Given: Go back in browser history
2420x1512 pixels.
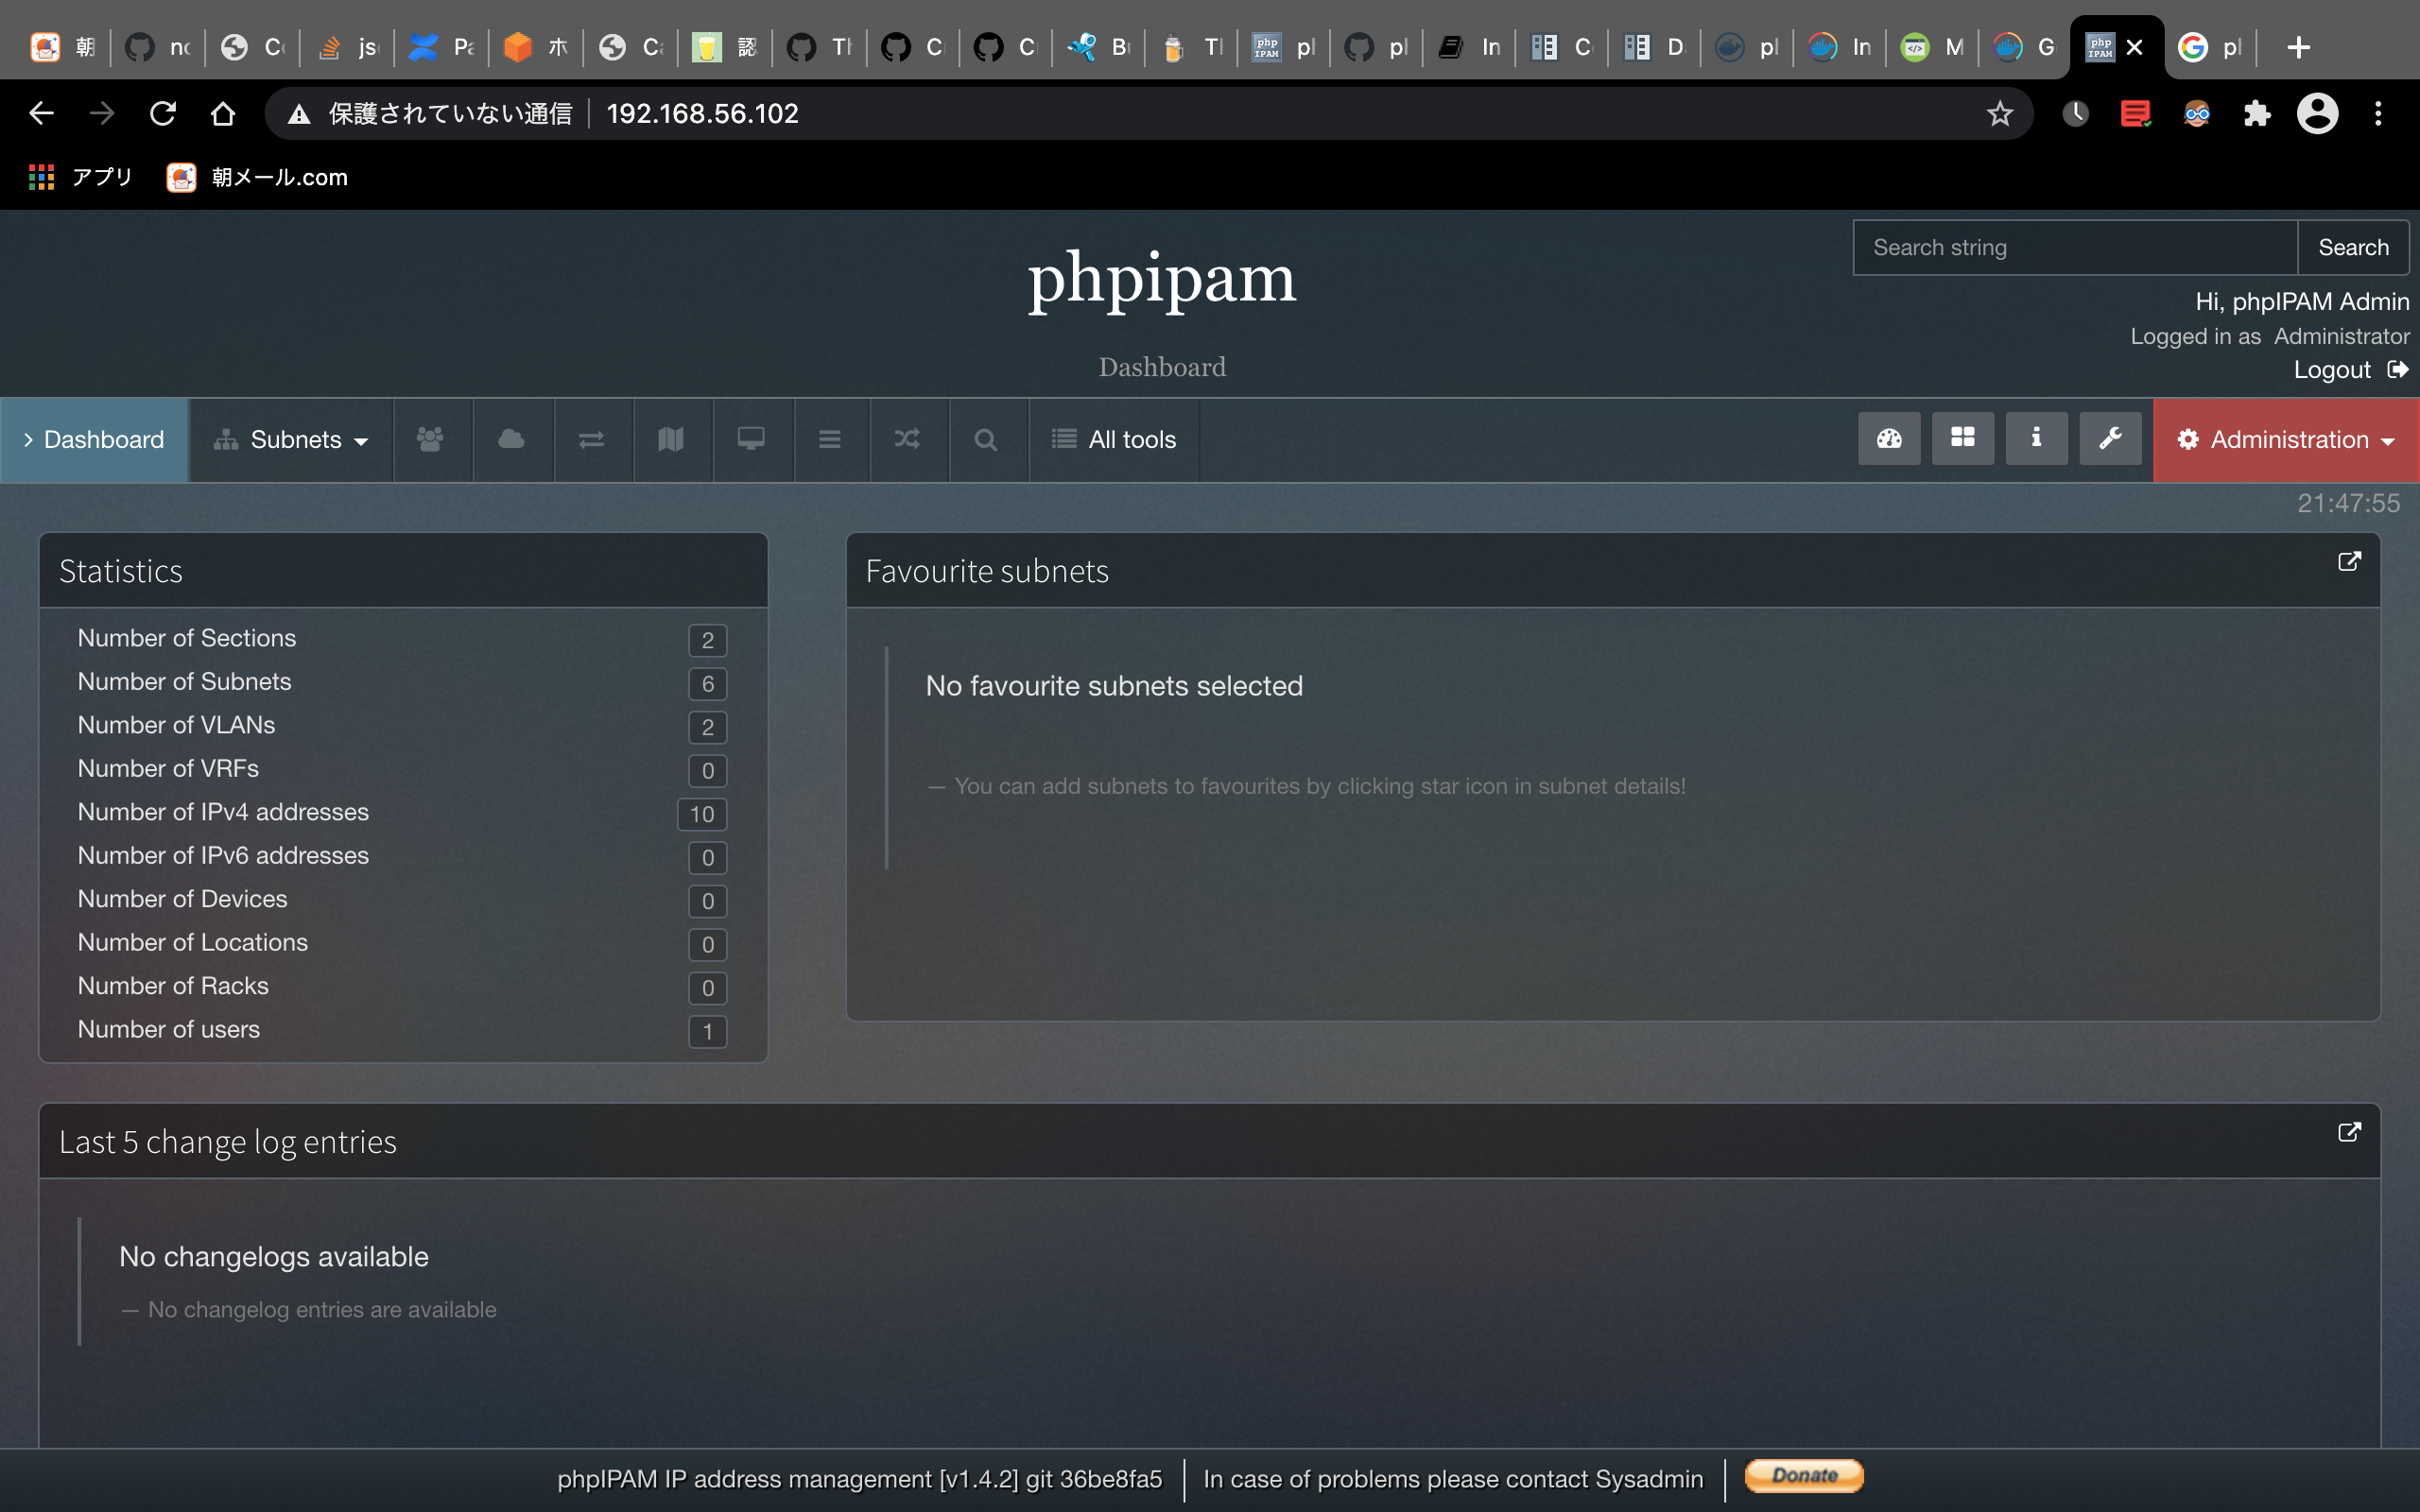Looking at the screenshot, I should tap(41, 113).
